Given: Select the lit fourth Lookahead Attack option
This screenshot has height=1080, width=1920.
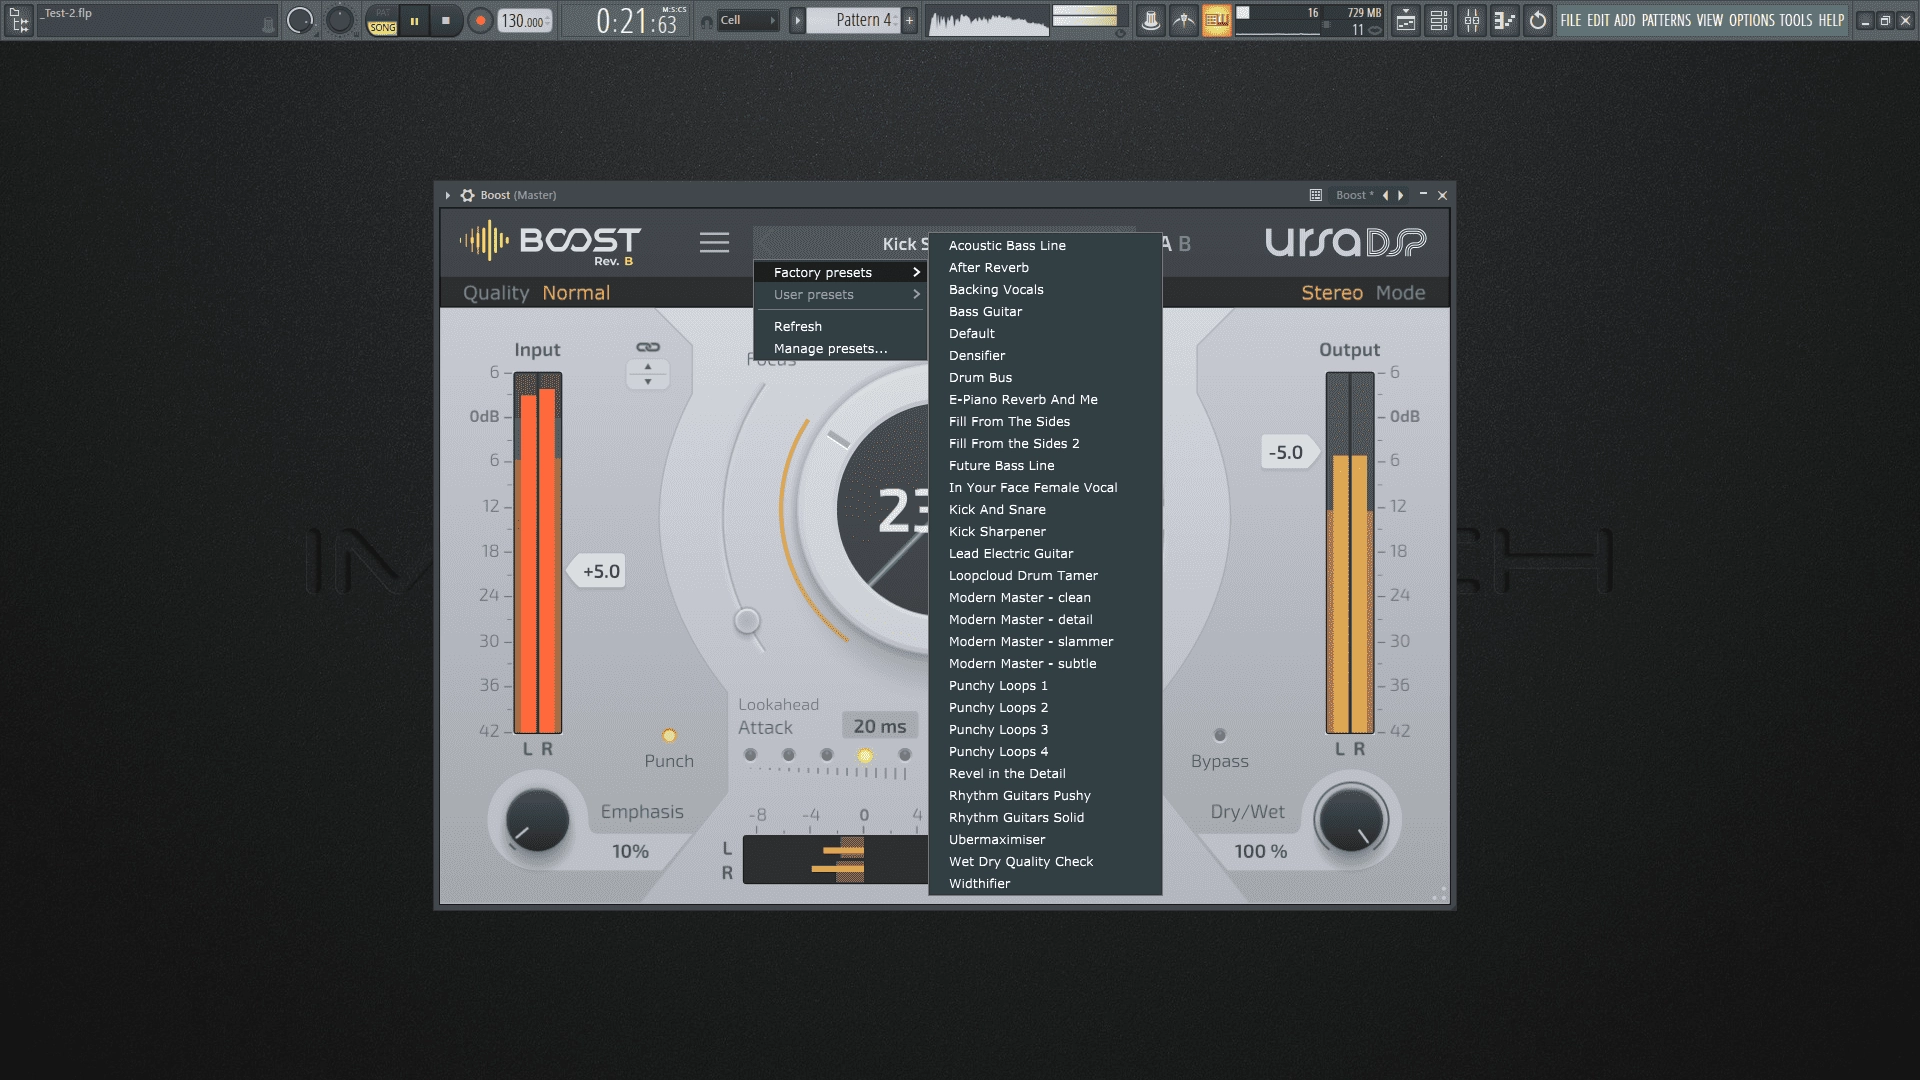Looking at the screenshot, I should 865,755.
